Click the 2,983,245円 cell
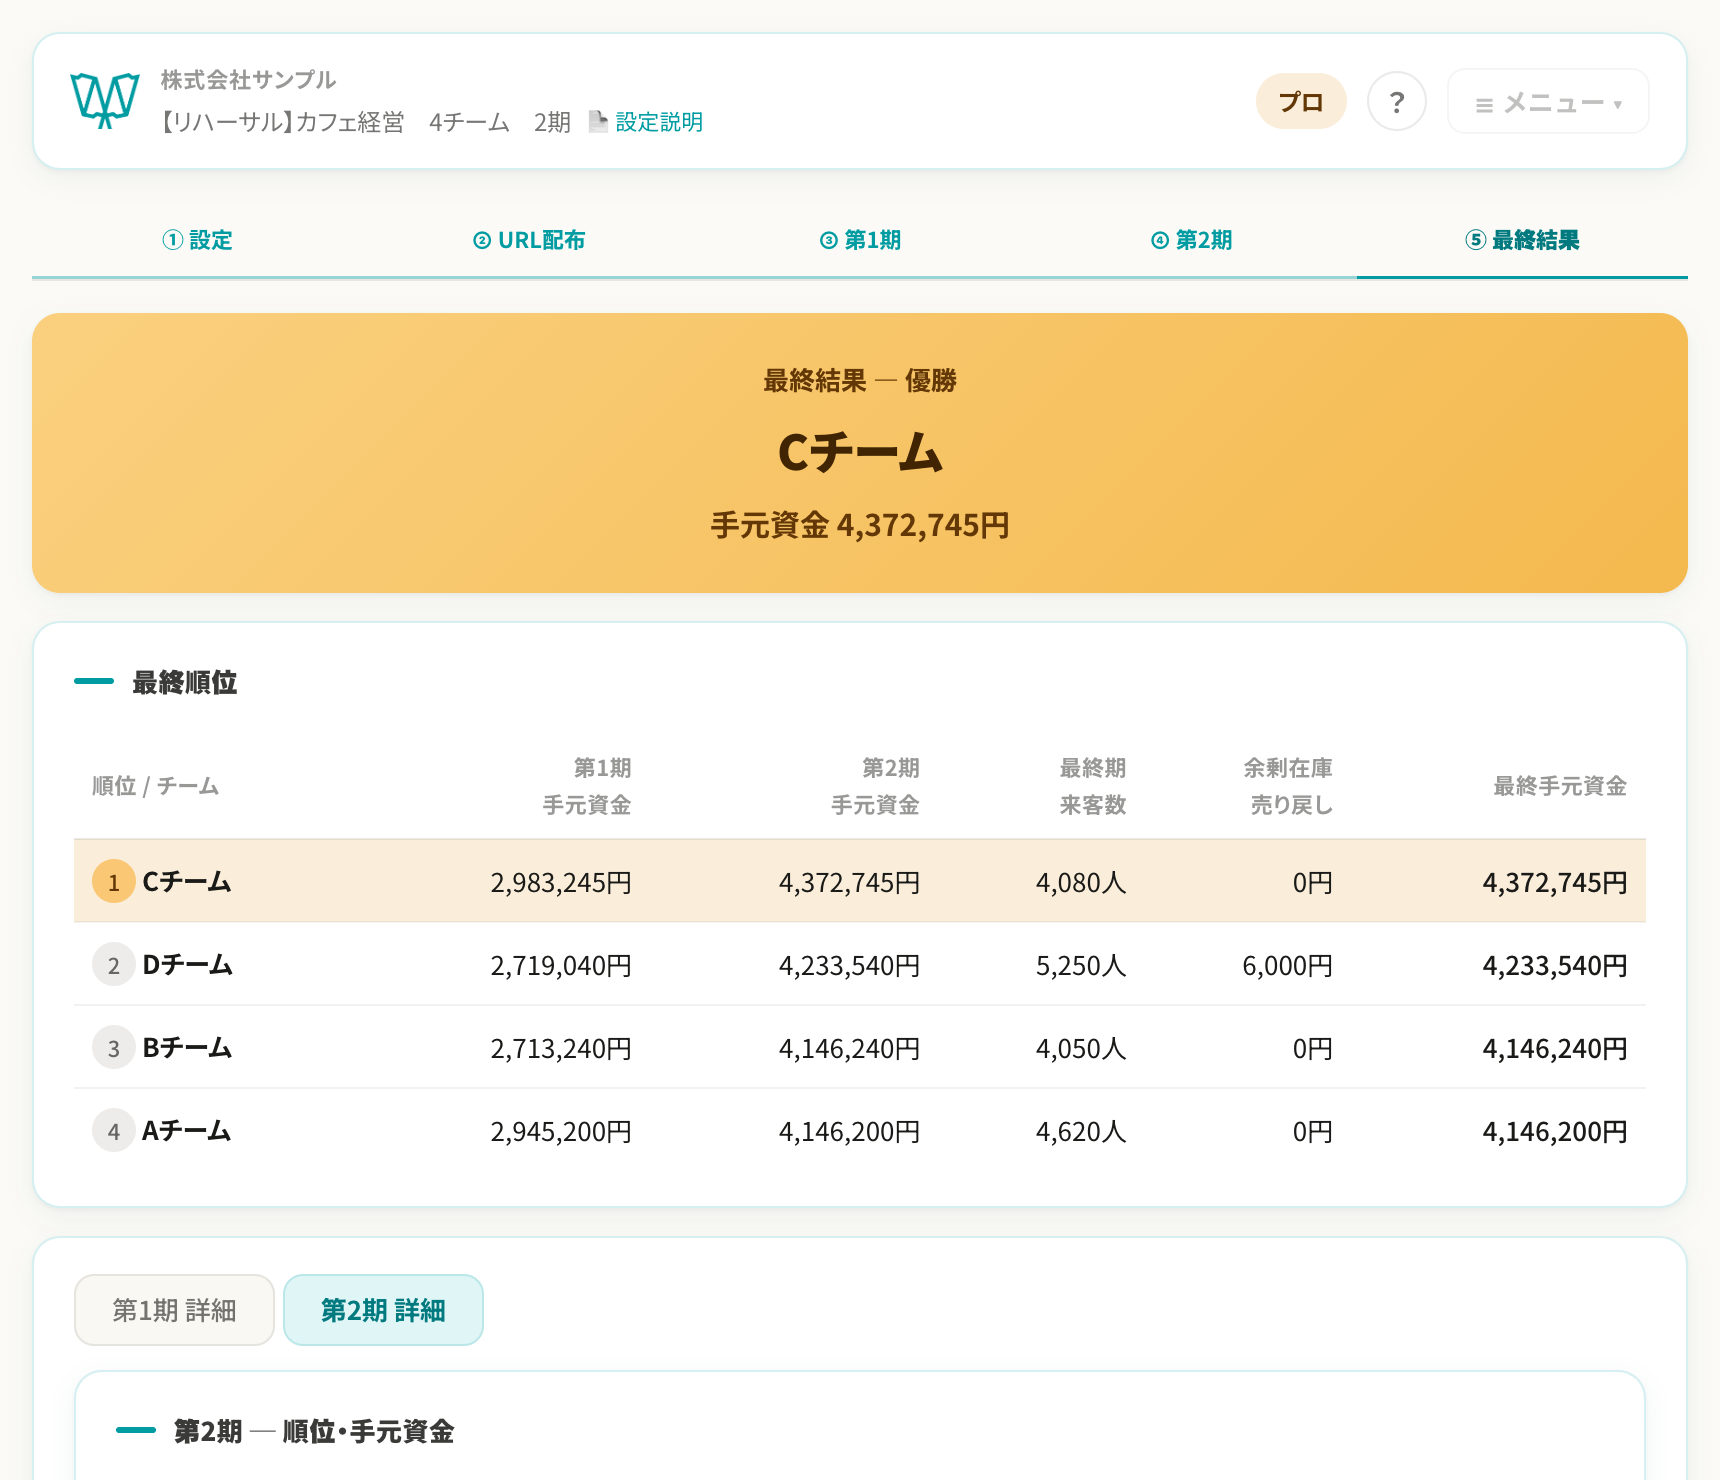Viewport: 1720px width, 1480px height. pyautogui.click(x=561, y=883)
